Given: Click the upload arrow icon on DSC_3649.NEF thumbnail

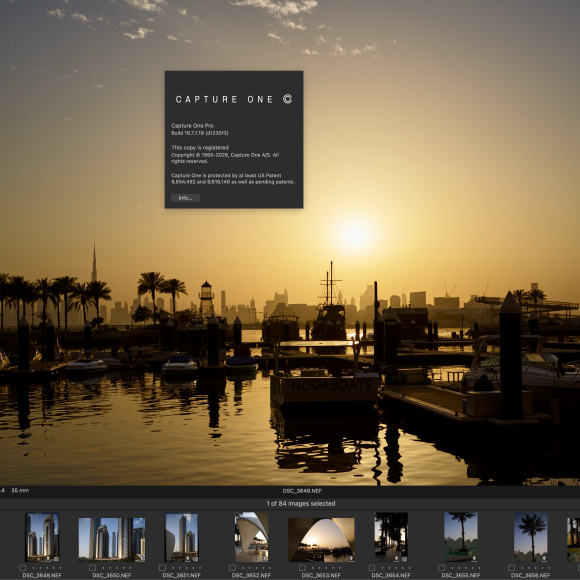Looking at the screenshot, I should click(48, 558).
